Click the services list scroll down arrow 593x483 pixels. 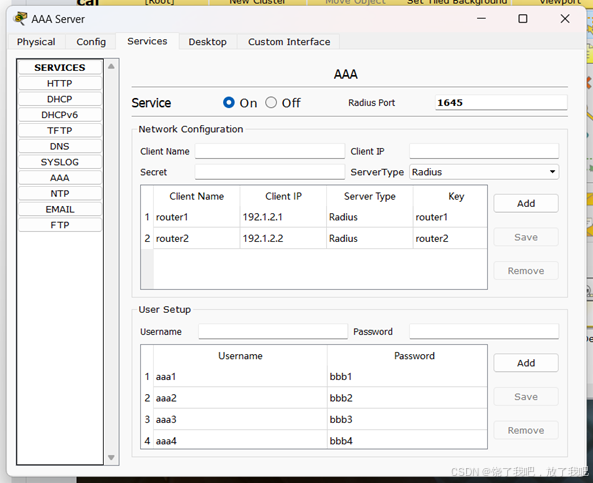pos(111,457)
